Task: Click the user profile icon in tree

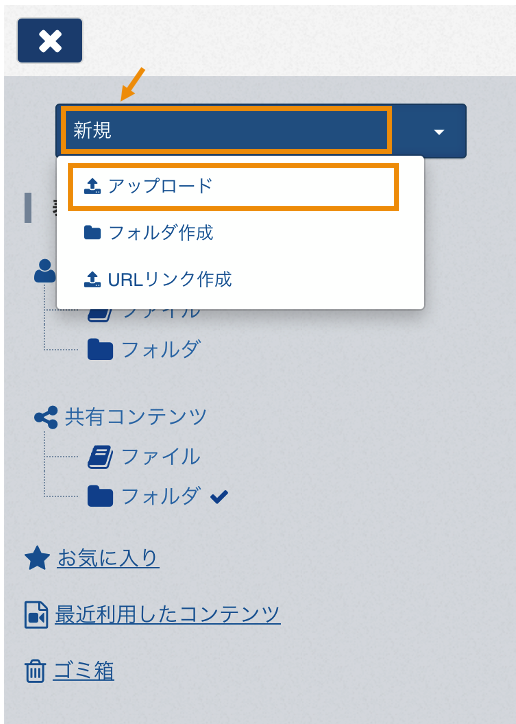Action: point(45,271)
